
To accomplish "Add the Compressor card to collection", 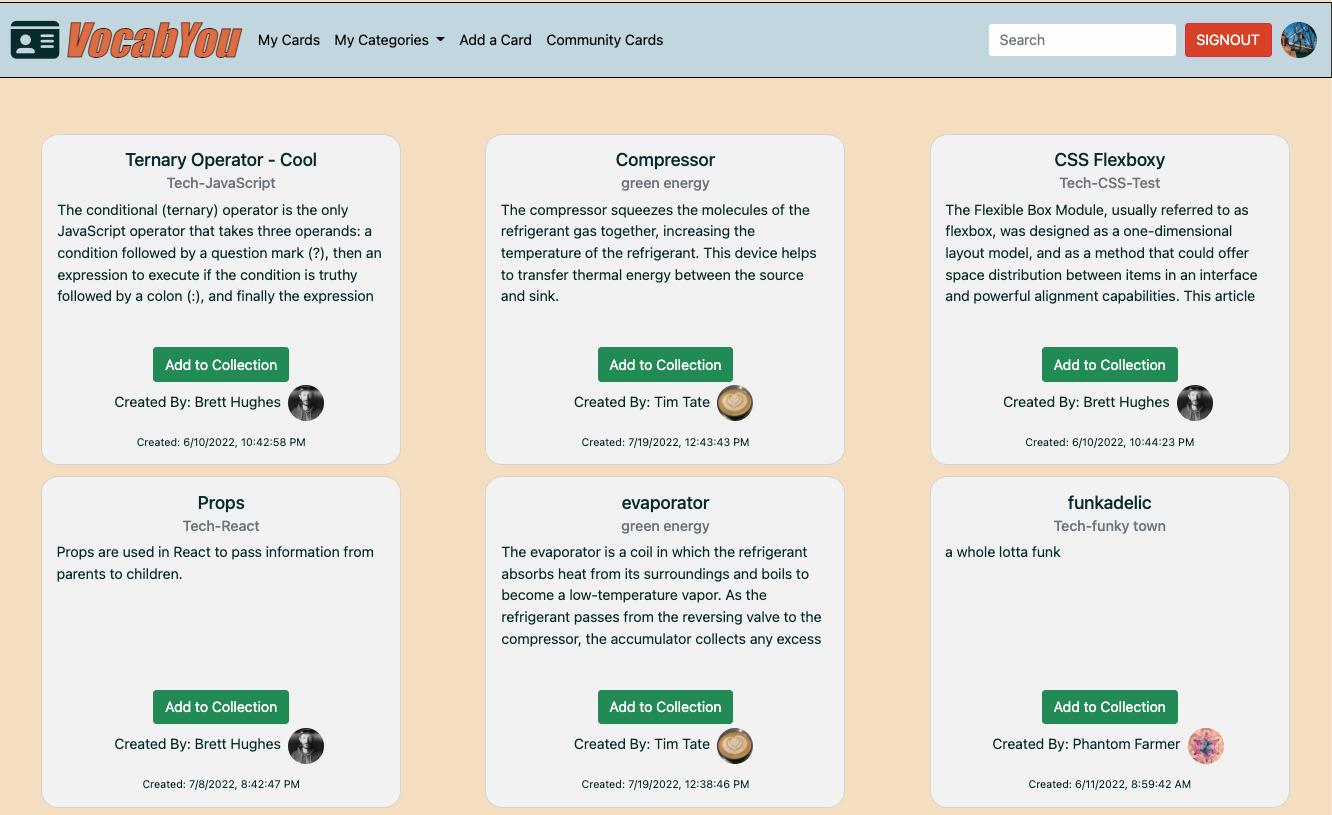I will (665, 365).
